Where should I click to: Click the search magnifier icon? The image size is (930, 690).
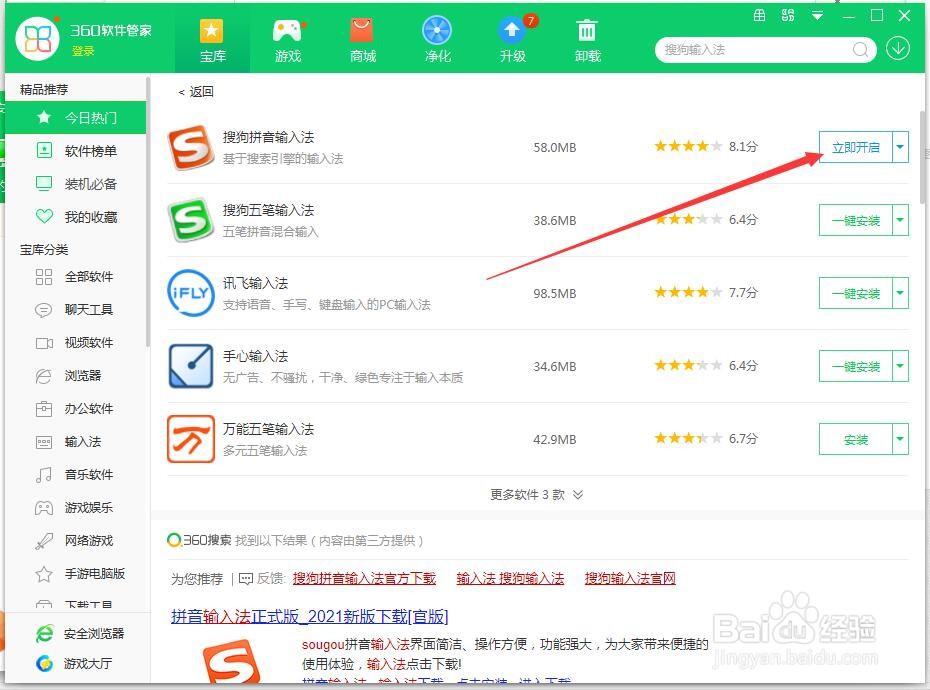(860, 50)
